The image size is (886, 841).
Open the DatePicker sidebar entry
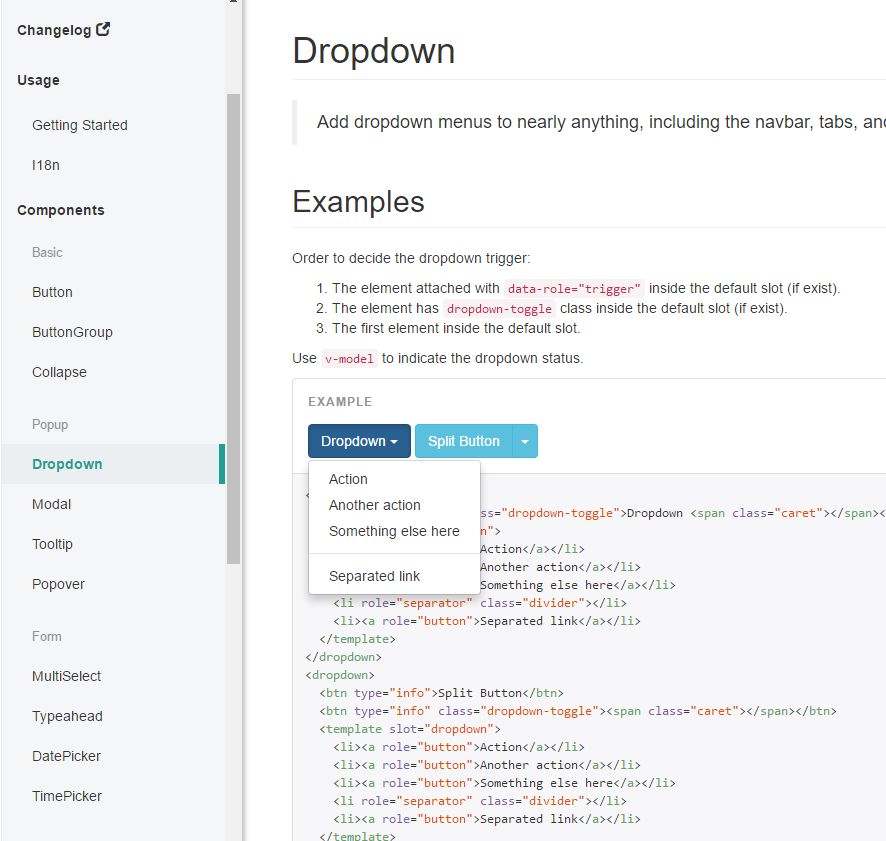coord(66,756)
